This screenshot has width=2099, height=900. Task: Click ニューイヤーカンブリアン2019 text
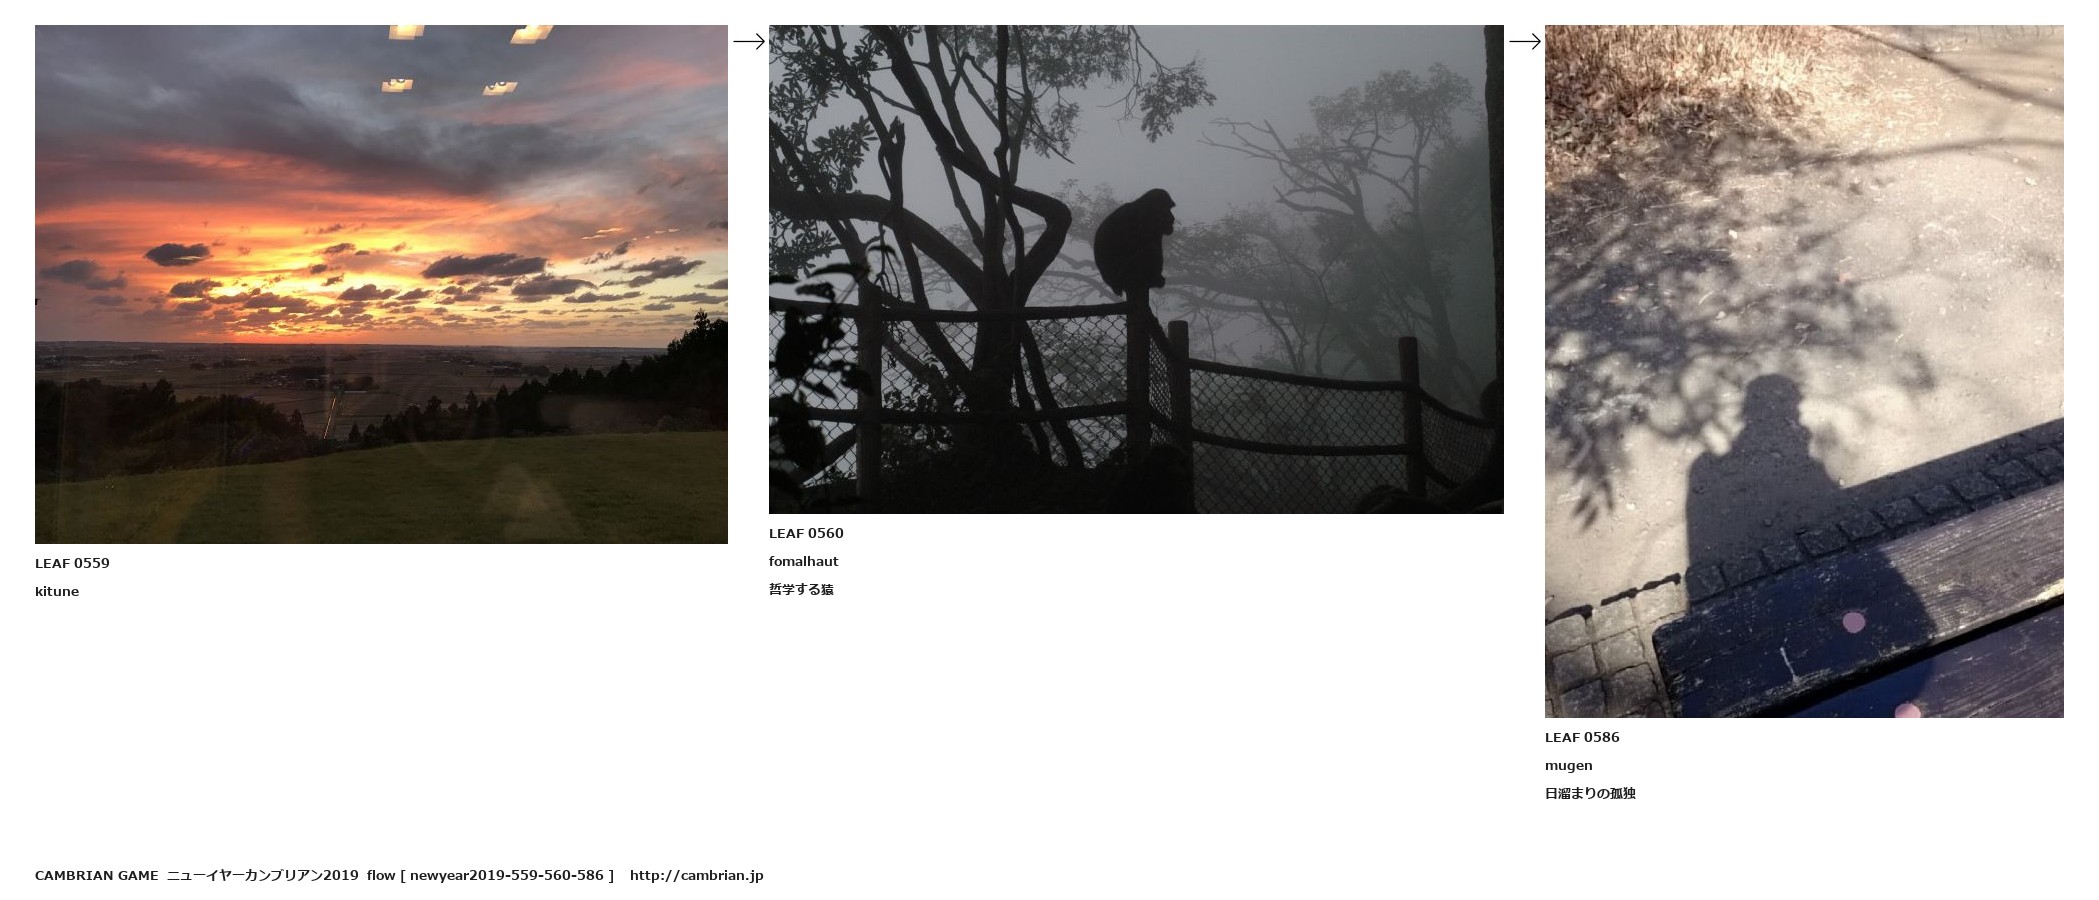(x=263, y=875)
